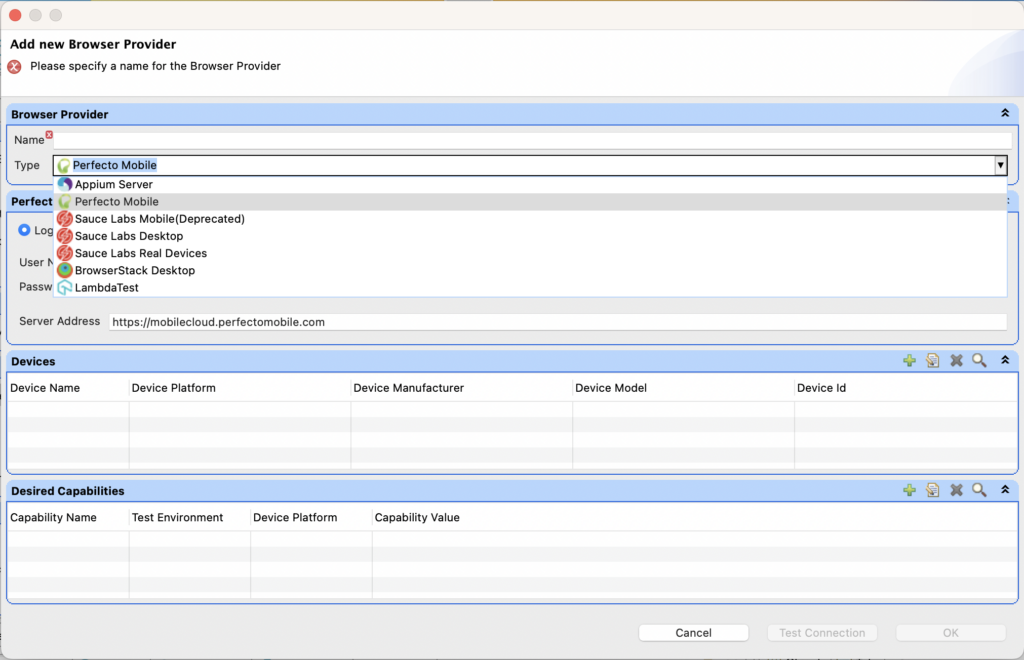Cancel the Add new Browser Provider dialog

pyautogui.click(x=693, y=632)
